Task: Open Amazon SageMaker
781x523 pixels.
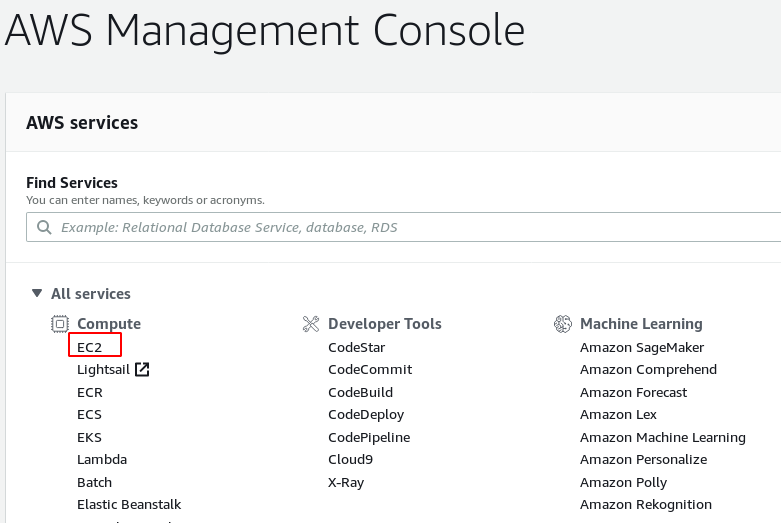Action: [641, 347]
